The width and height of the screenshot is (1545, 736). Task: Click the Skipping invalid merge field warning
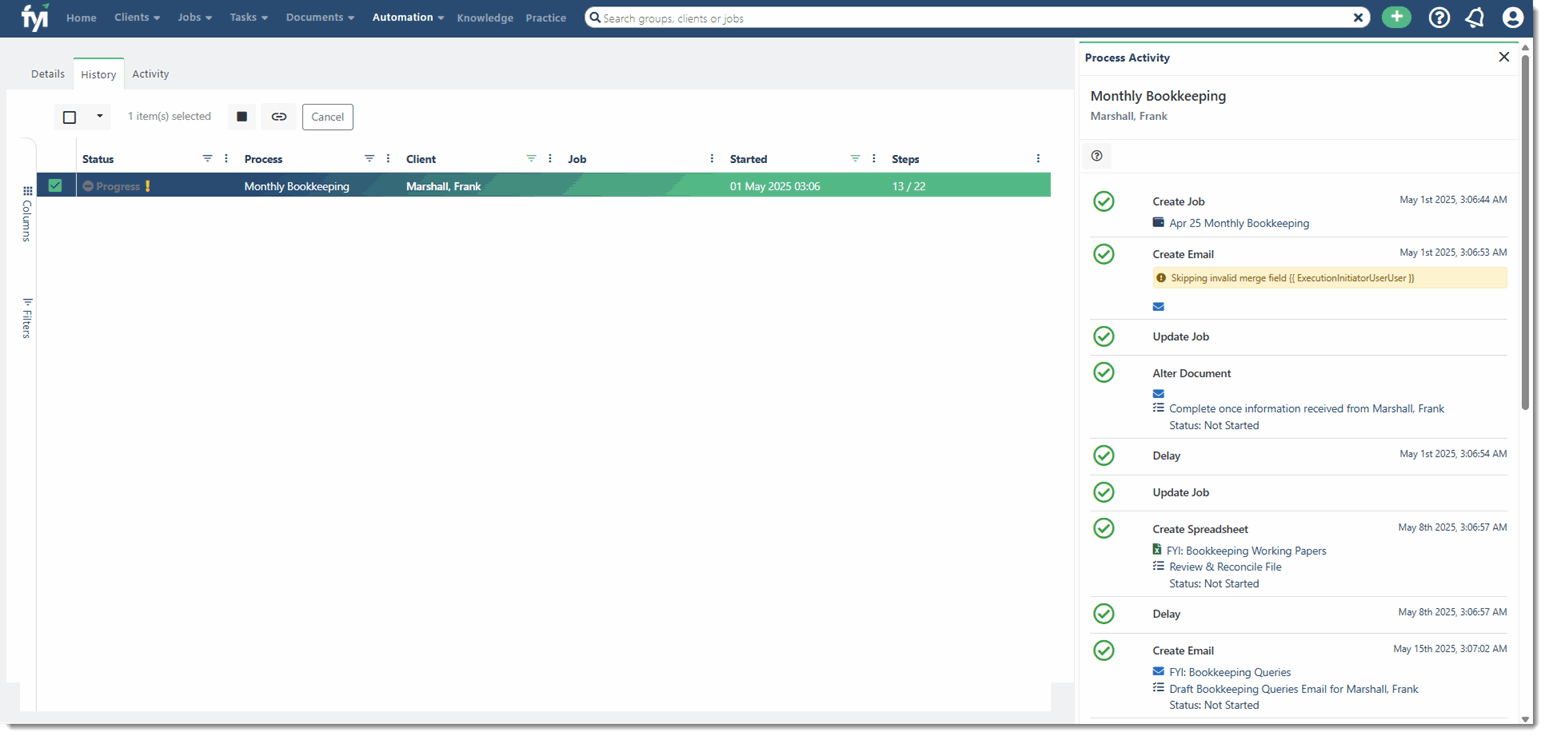coord(1330,278)
